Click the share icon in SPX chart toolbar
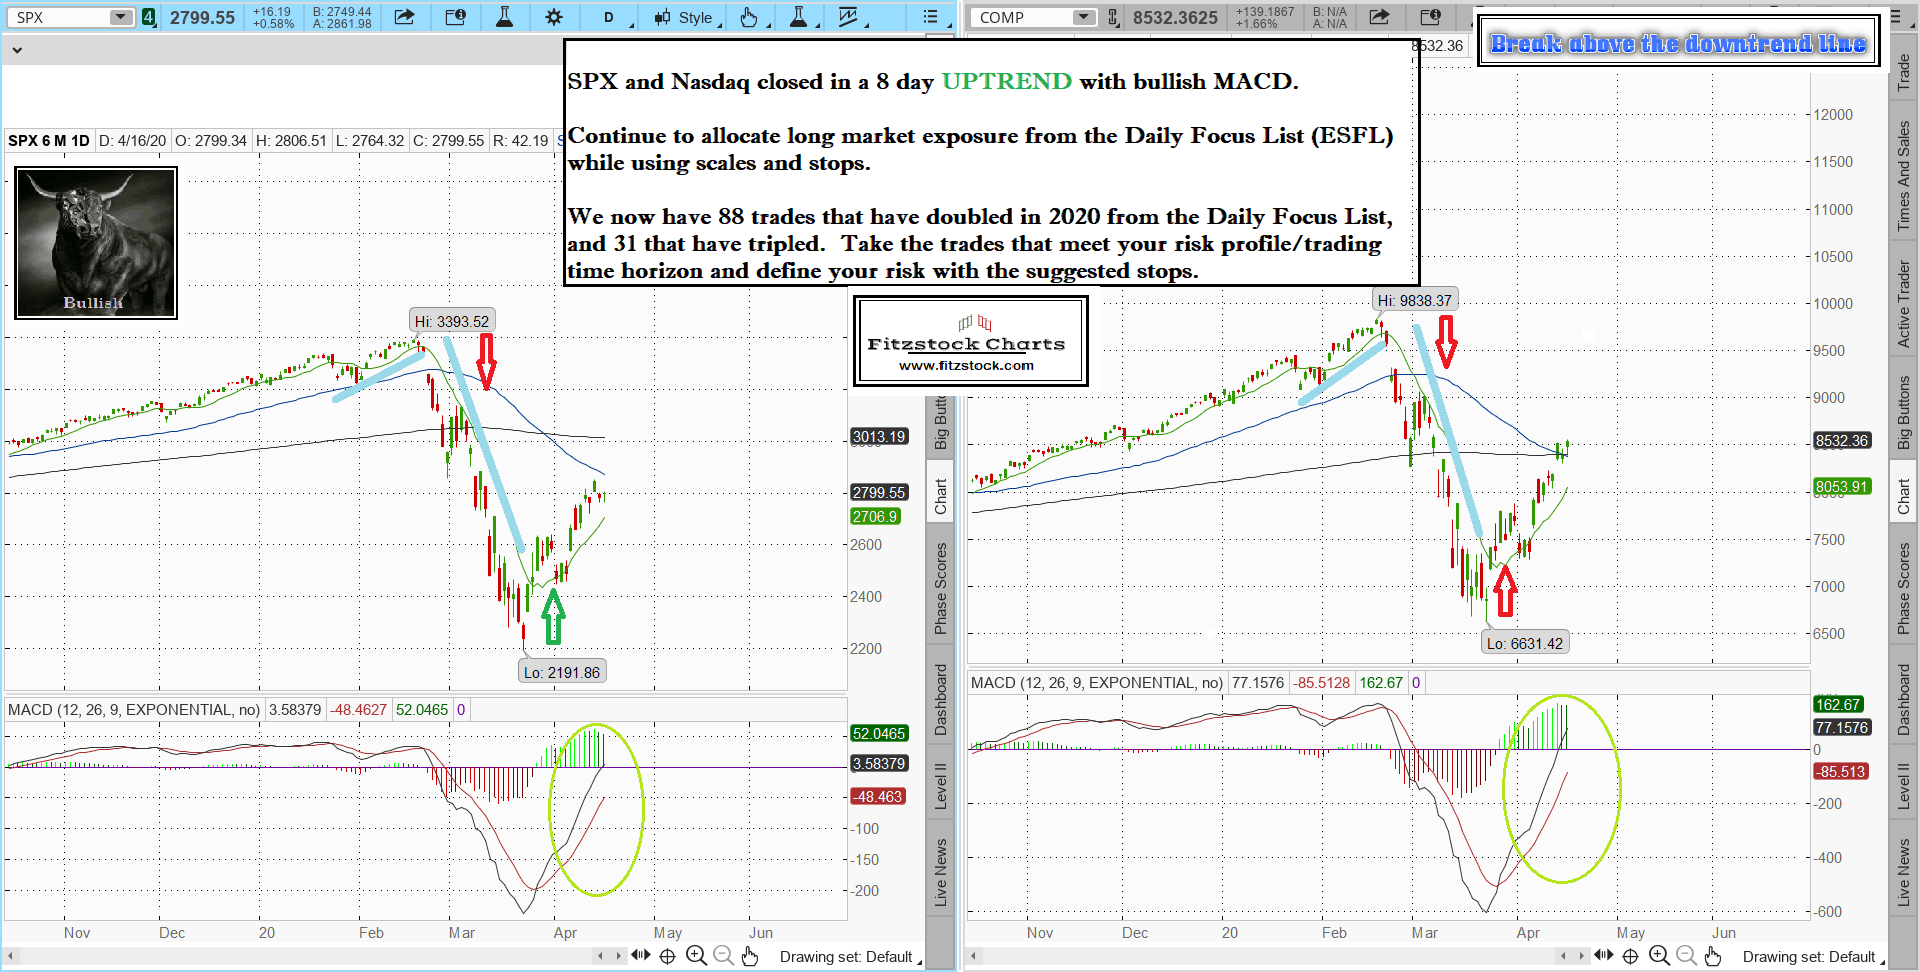1920x972 pixels. point(404,17)
